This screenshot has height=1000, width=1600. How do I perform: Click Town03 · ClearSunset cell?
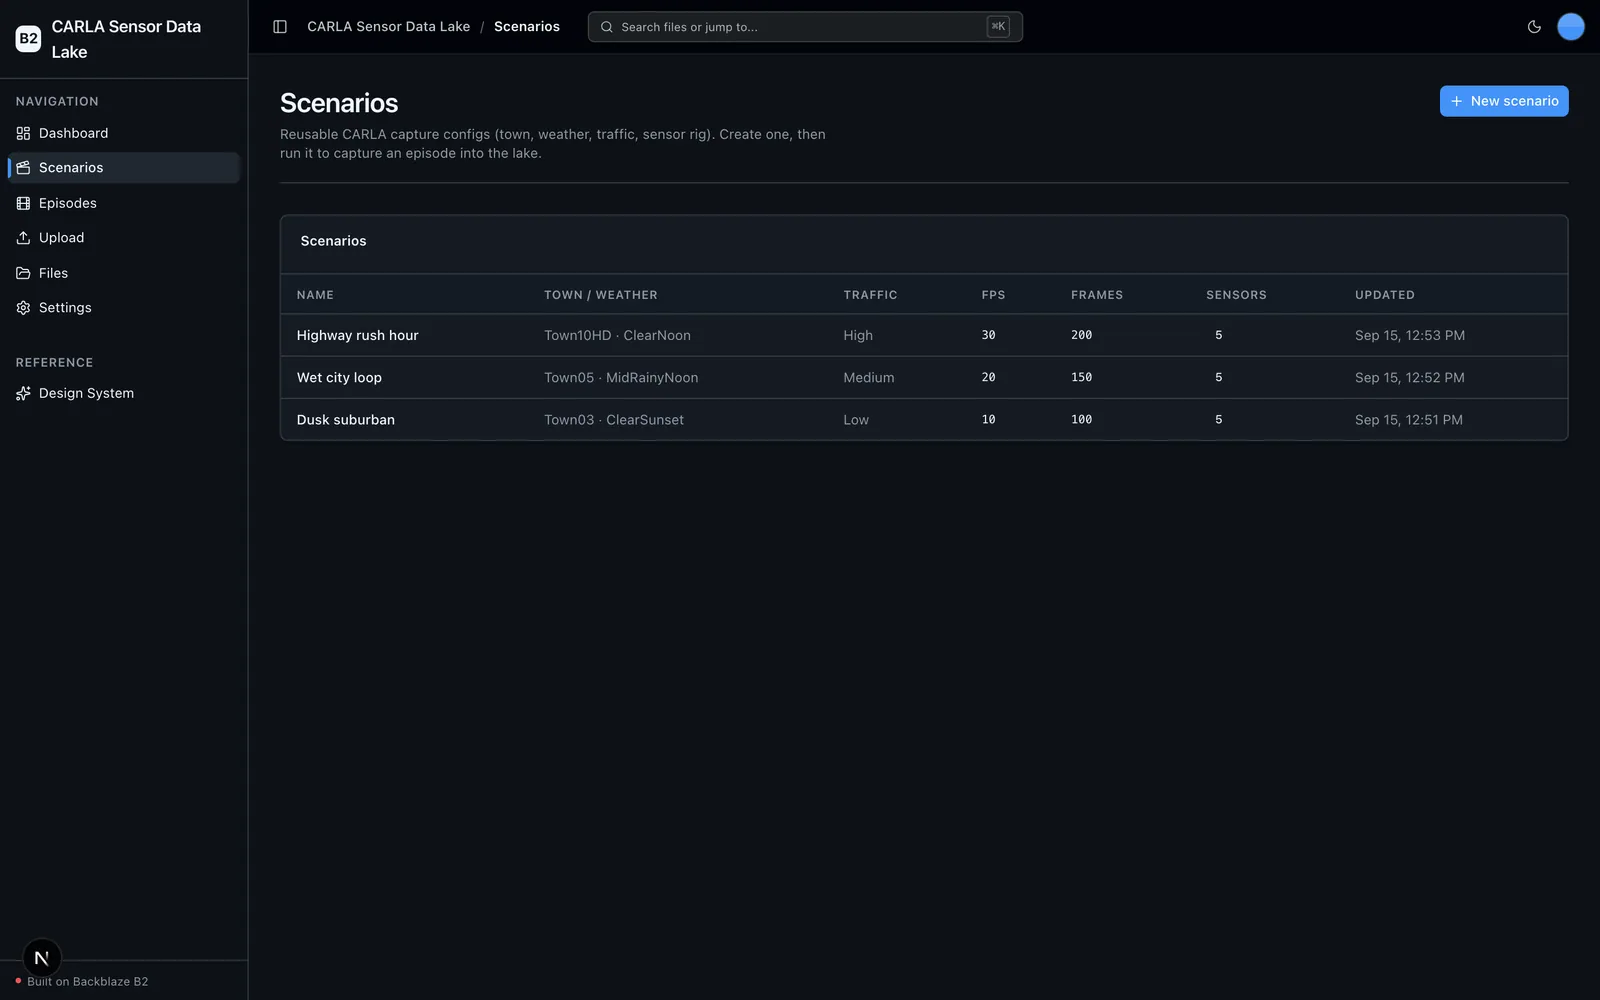[x=614, y=420]
